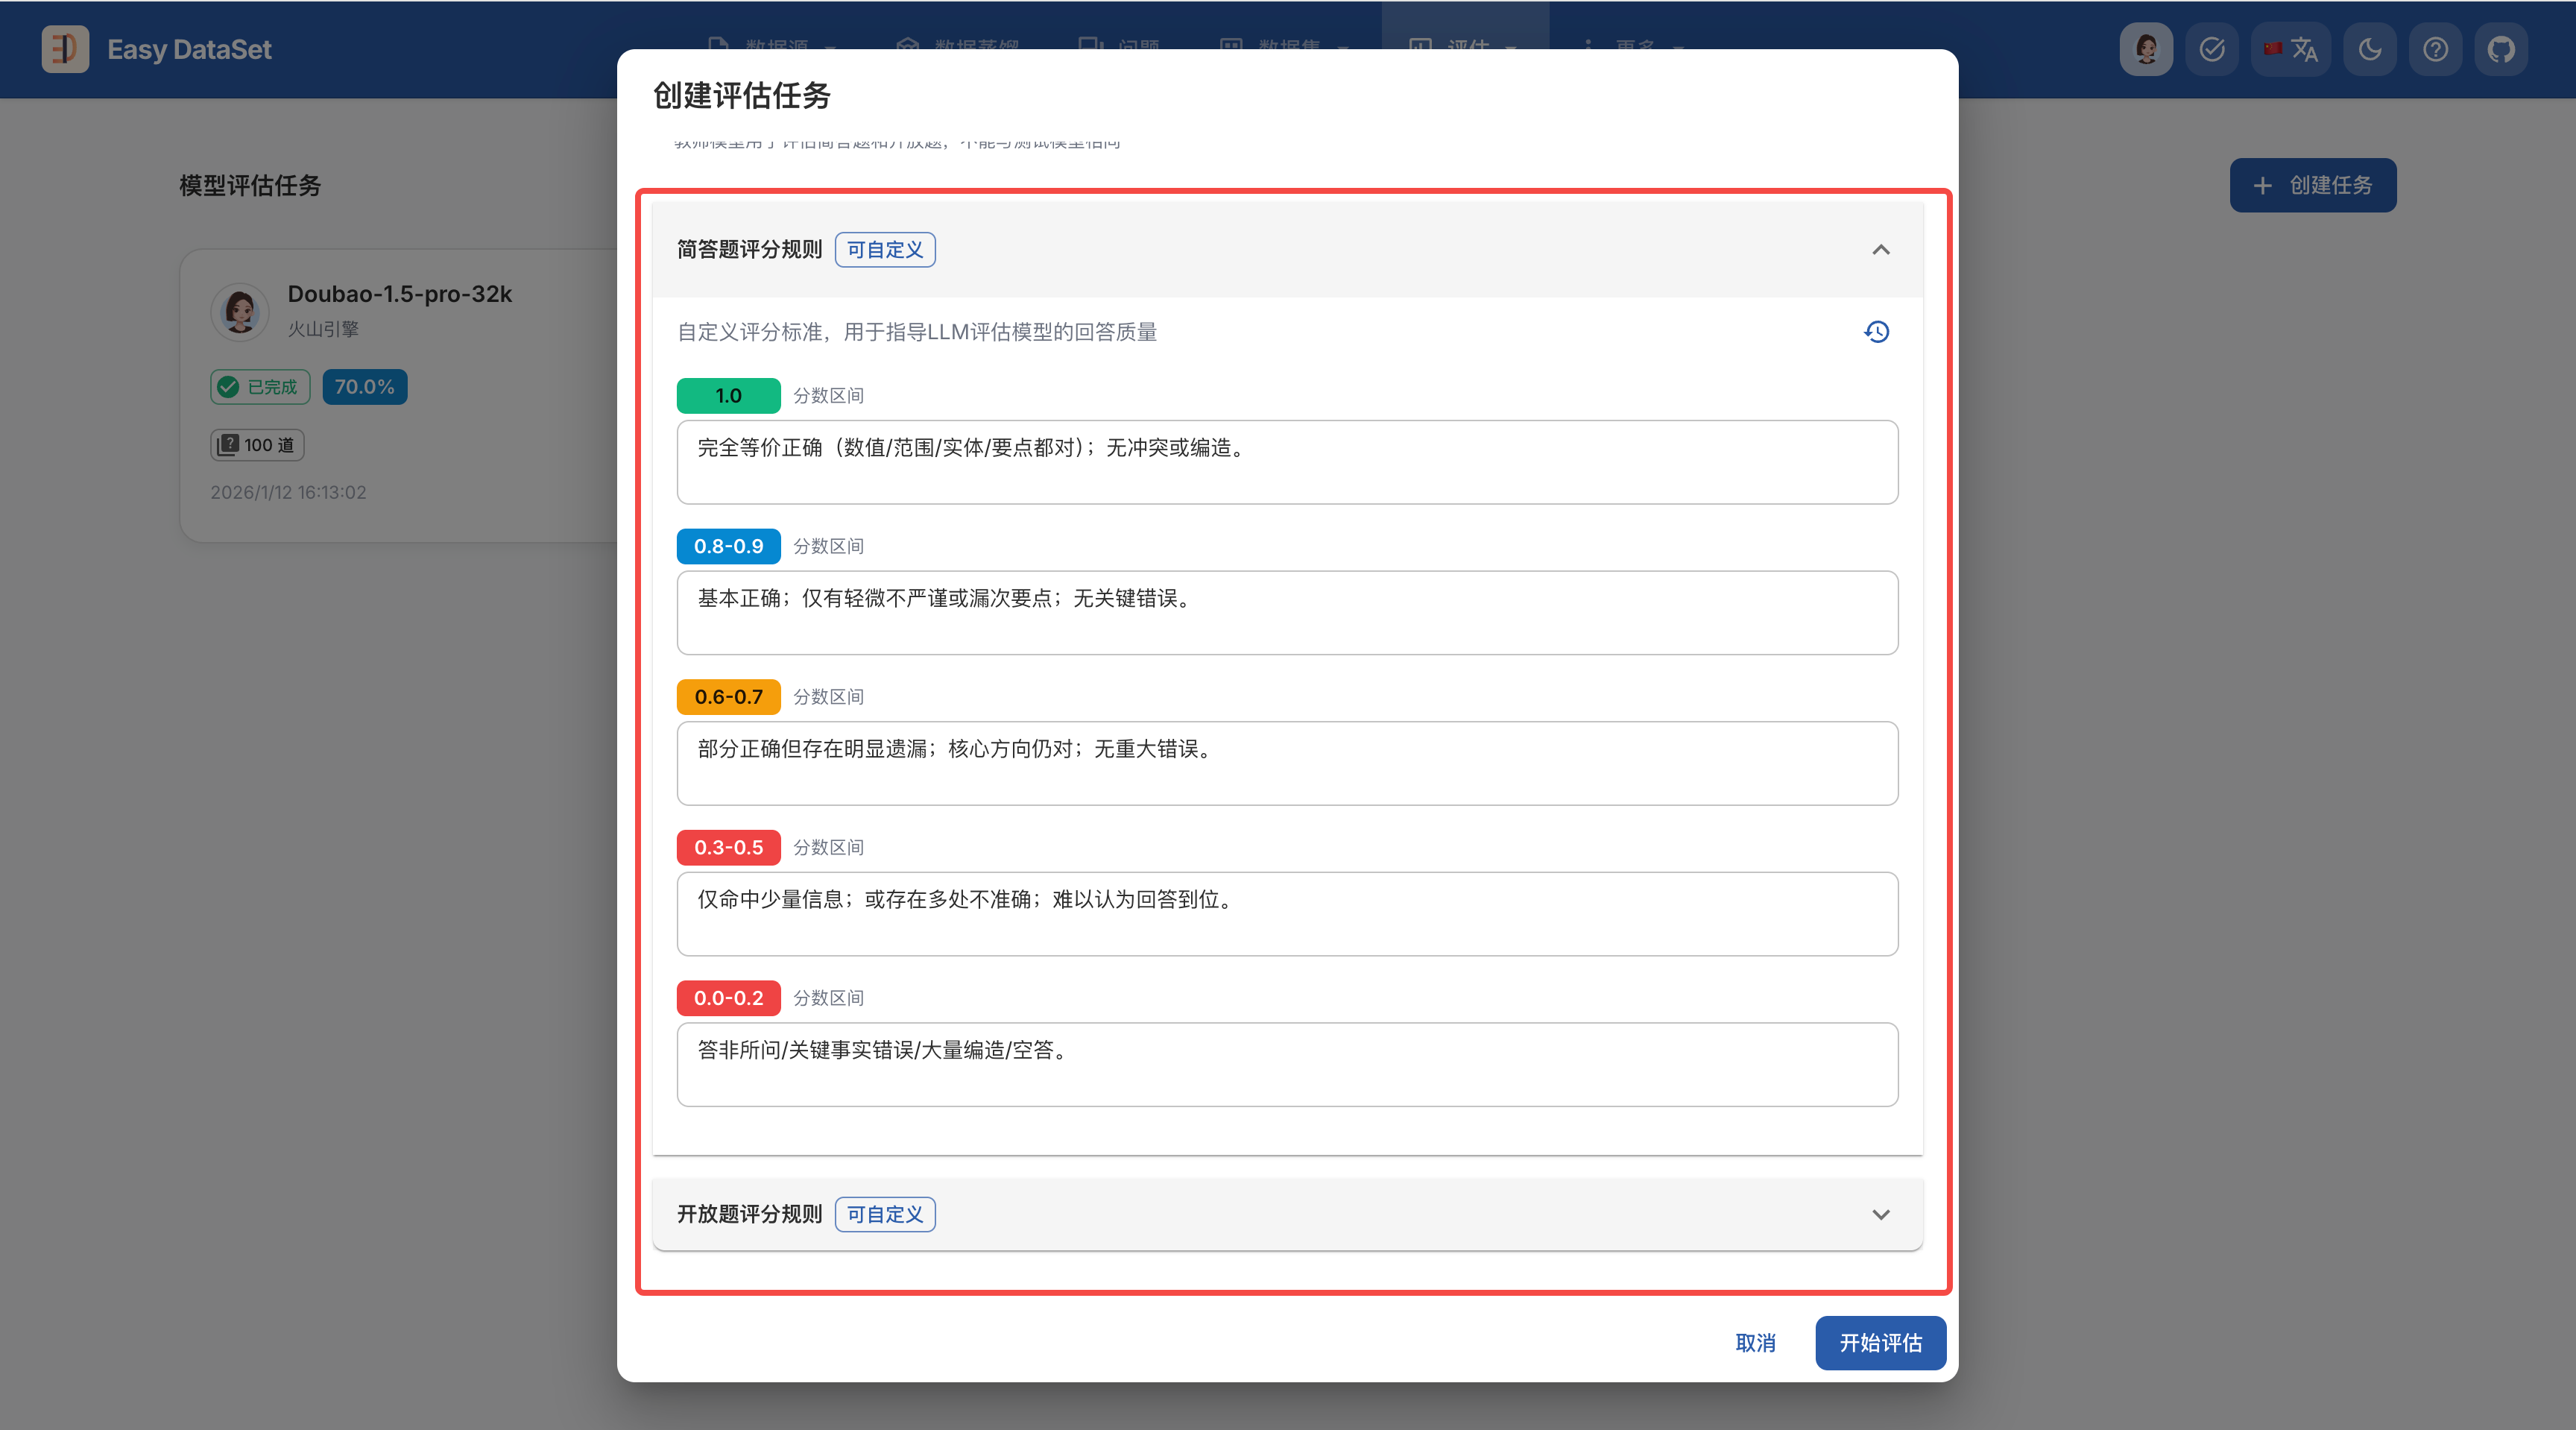
Task: Edit the 0.0-0.2 score rule field
Action: (x=1287, y=1064)
